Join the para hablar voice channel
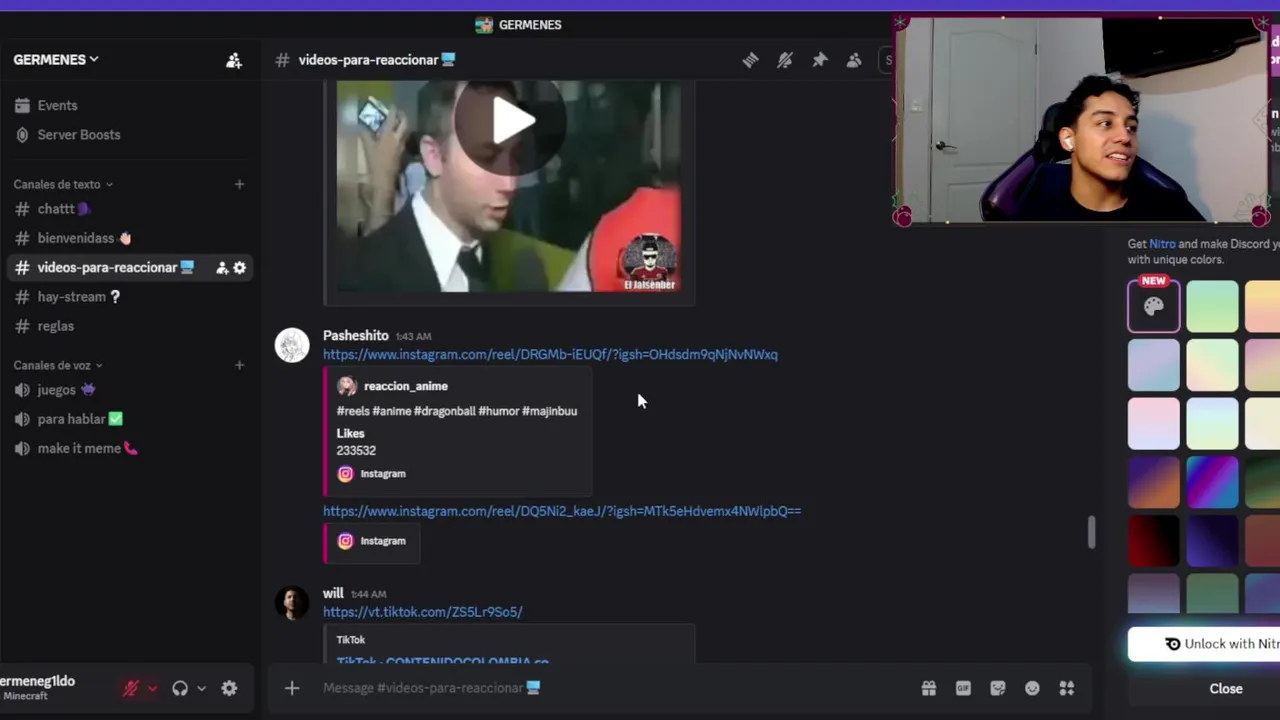This screenshot has width=1280, height=720. (x=130, y=419)
